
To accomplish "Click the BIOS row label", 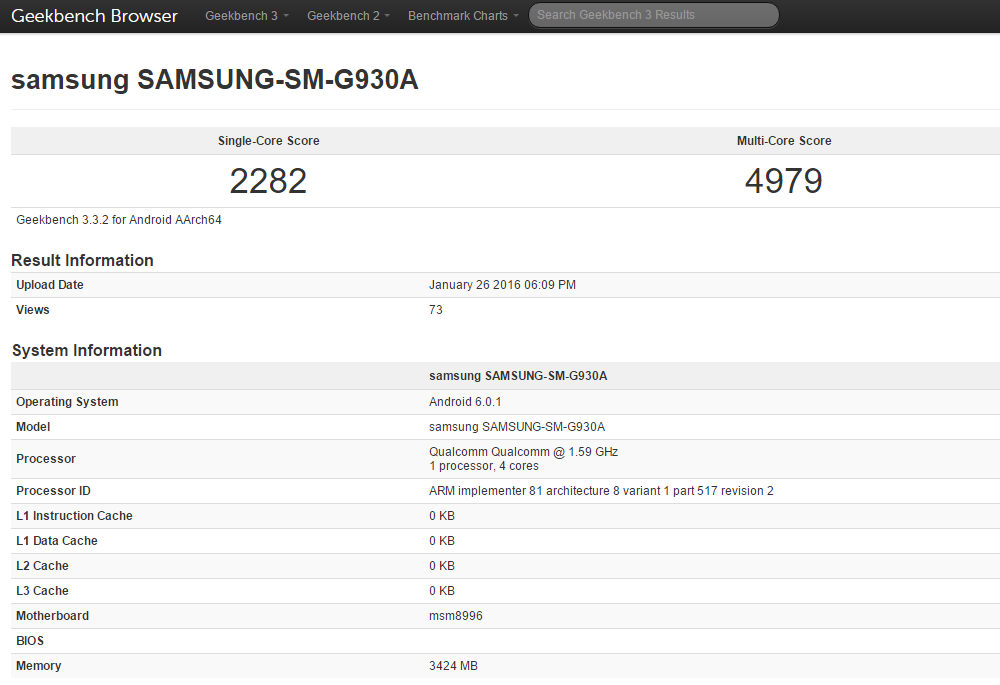I will coord(30,640).
